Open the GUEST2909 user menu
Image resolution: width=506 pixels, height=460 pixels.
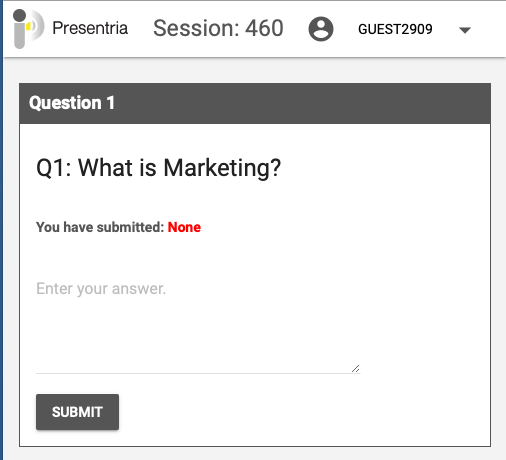[x=395, y=29]
